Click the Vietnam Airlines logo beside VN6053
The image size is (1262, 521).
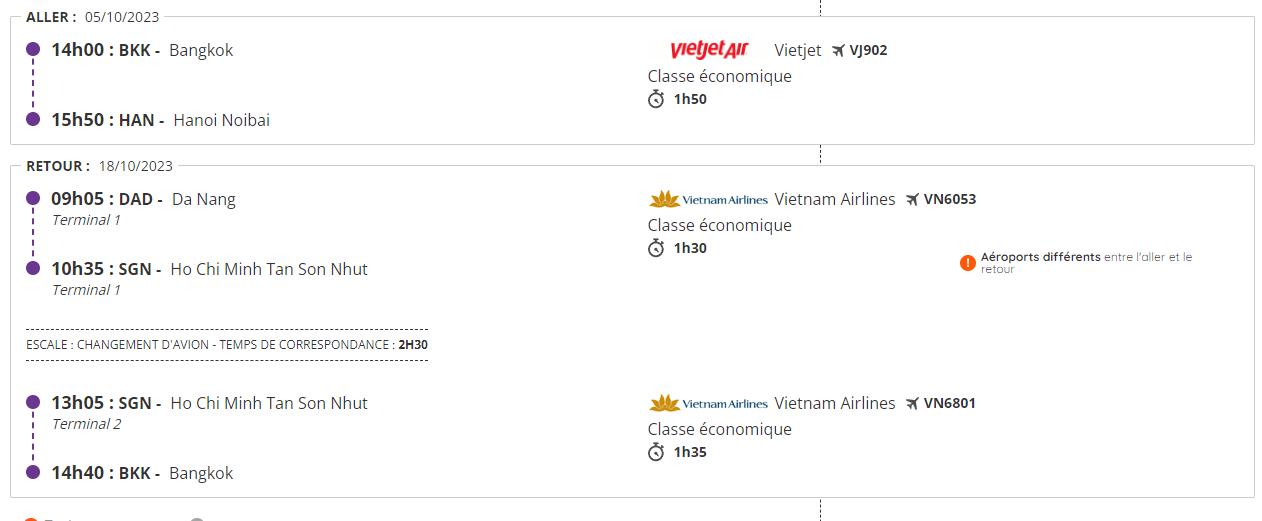[708, 199]
